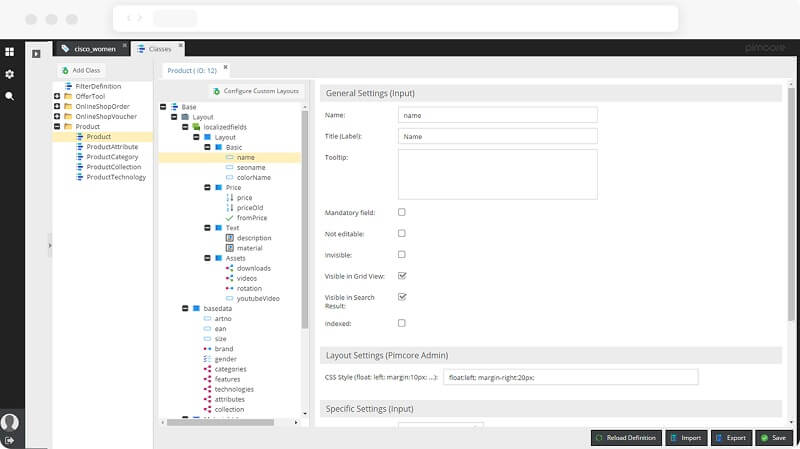Viewport: 800px width, 449px height.
Task: Click the panel toggle icon beside cisco_women tab
Action: coord(36,54)
